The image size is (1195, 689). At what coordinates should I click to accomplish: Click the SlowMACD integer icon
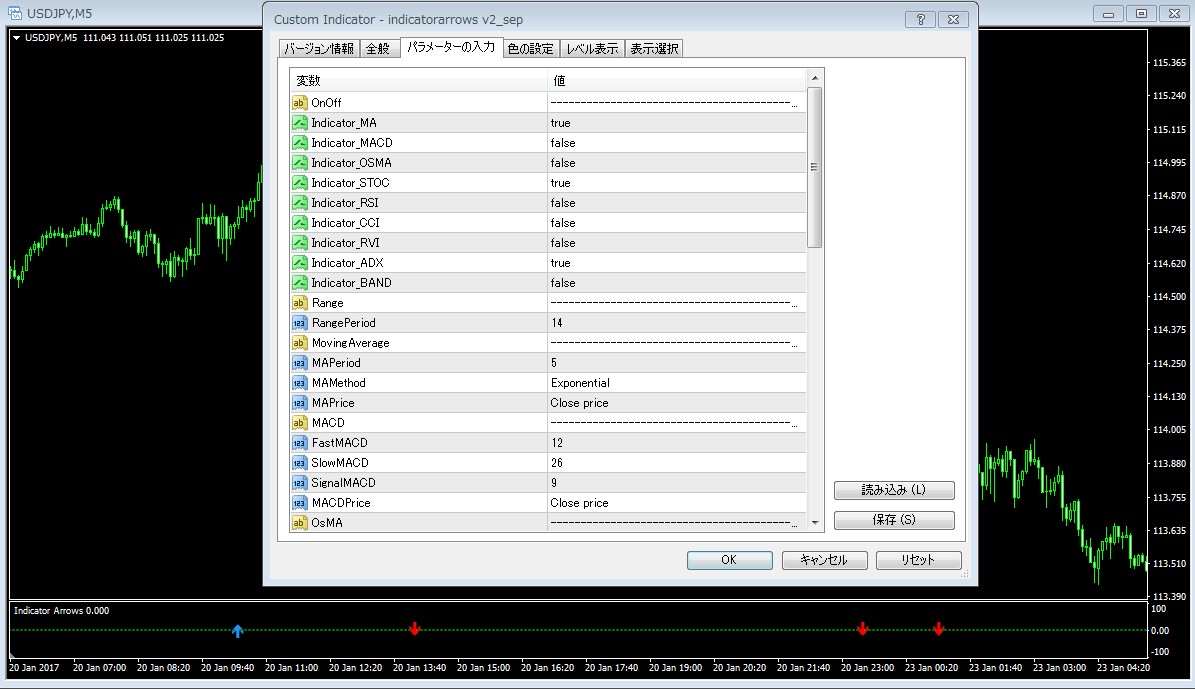300,463
